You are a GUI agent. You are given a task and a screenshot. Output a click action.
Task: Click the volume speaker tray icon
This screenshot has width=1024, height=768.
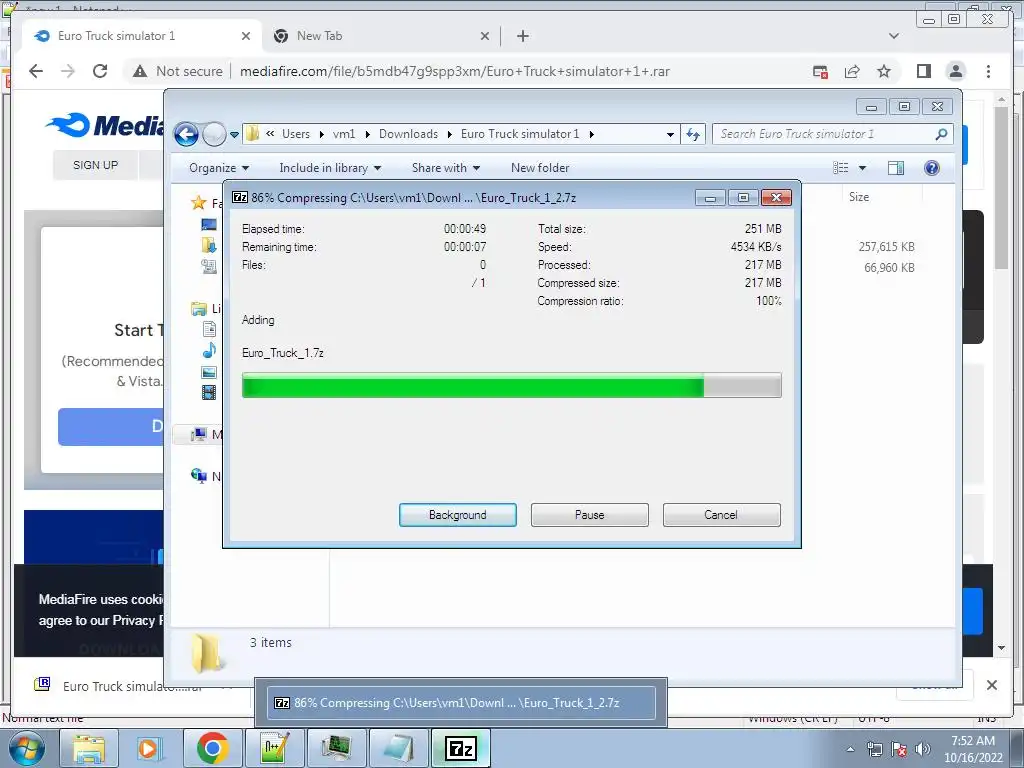[922, 749]
